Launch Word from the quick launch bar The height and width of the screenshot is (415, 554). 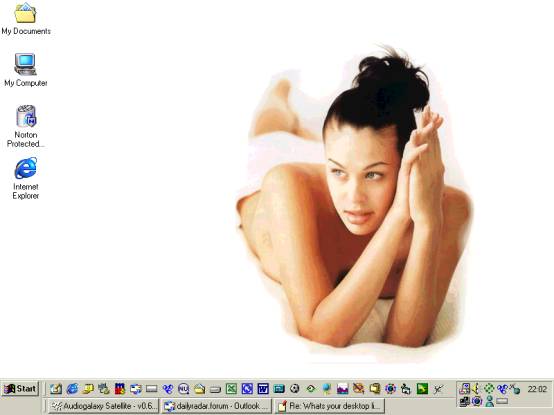263,389
